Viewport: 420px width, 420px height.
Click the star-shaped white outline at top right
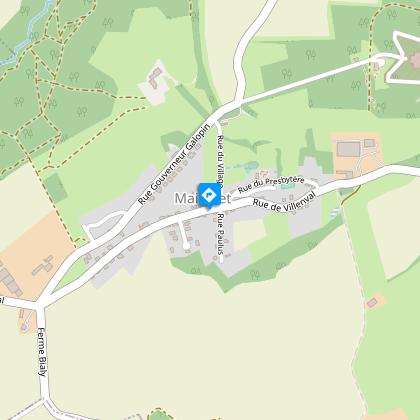[x=405, y=58]
